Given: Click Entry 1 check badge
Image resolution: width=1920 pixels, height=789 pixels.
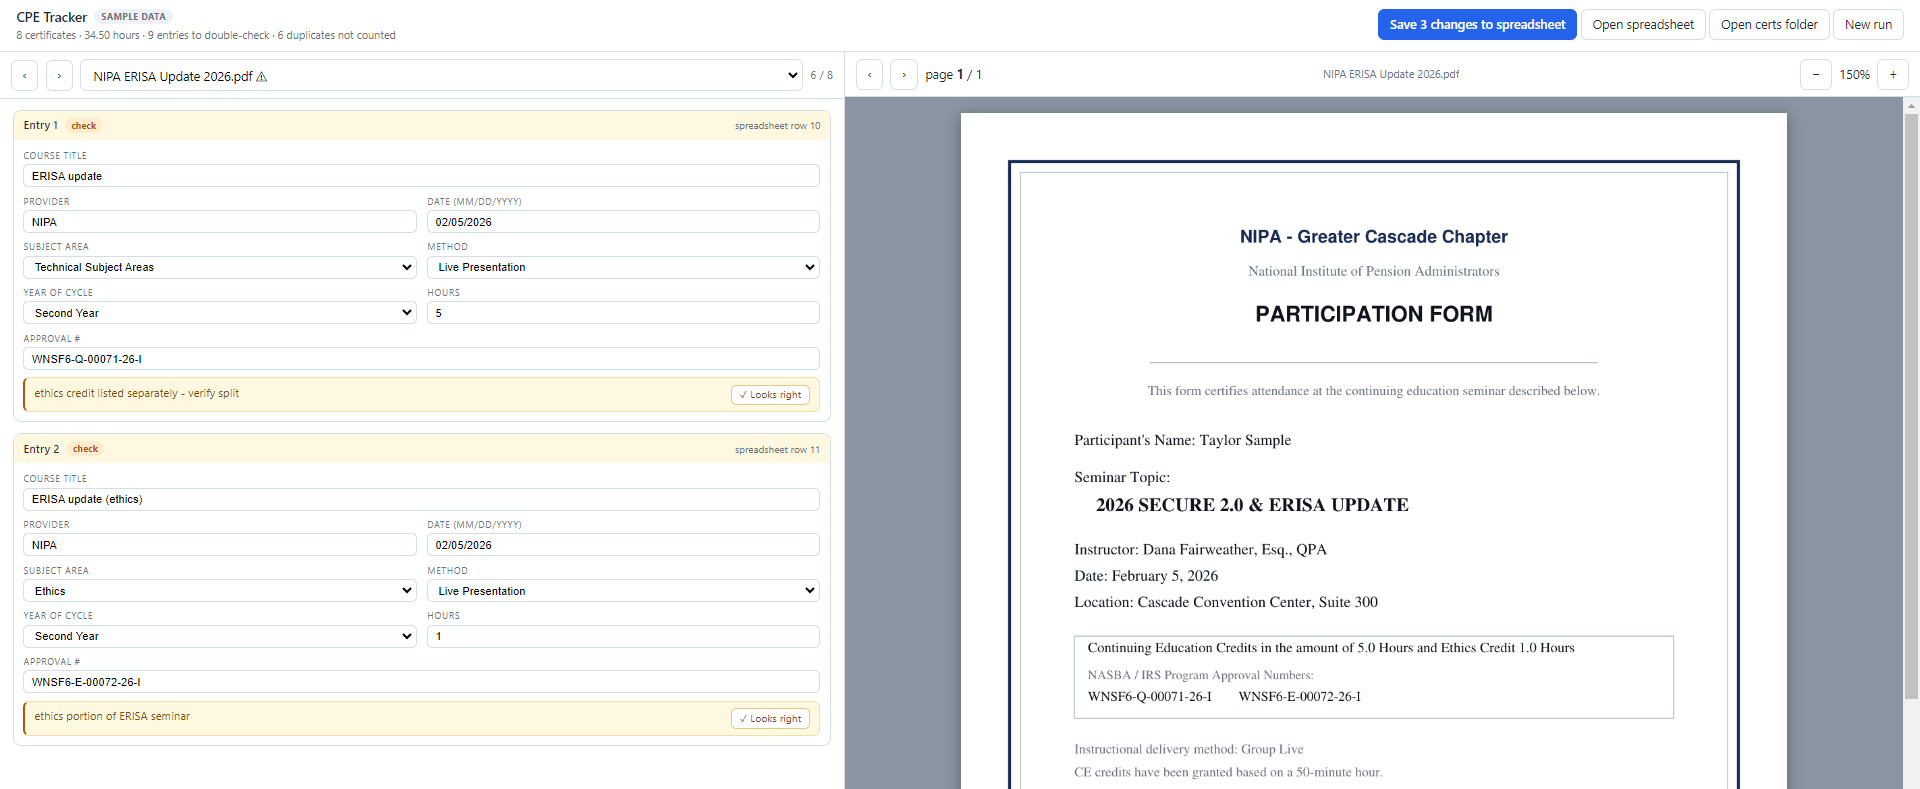Looking at the screenshot, I should (x=84, y=126).
